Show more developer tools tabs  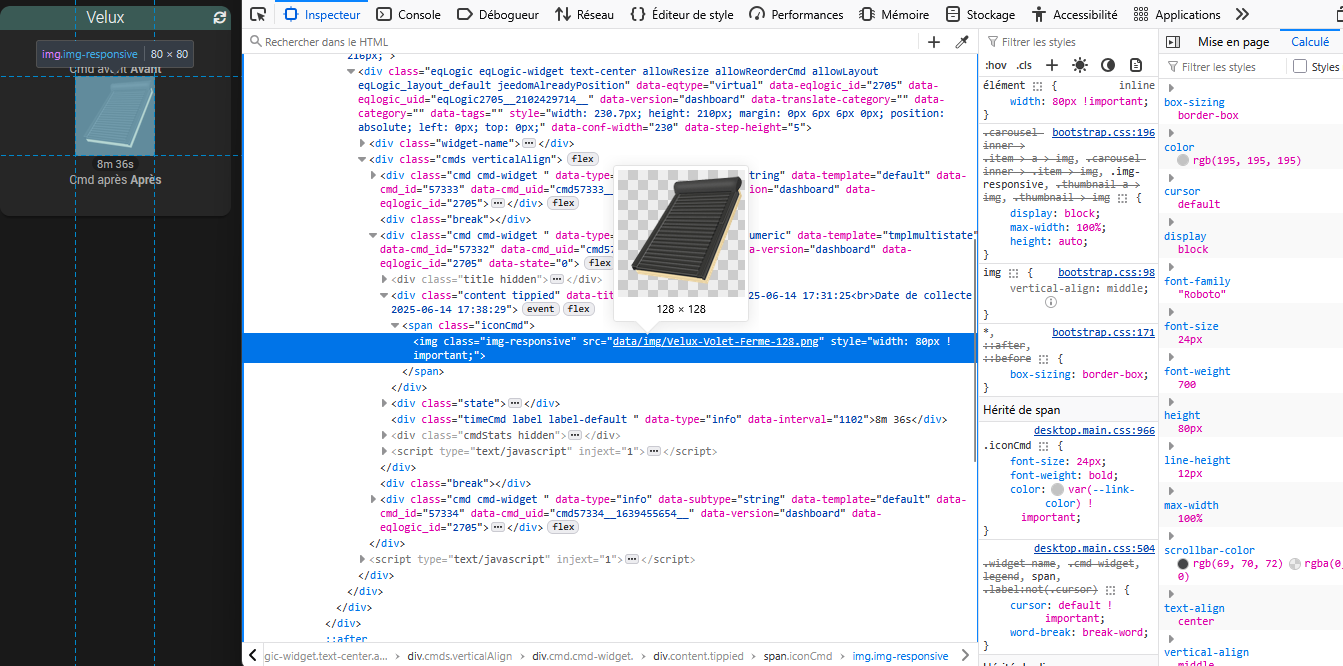[1243, 14]
